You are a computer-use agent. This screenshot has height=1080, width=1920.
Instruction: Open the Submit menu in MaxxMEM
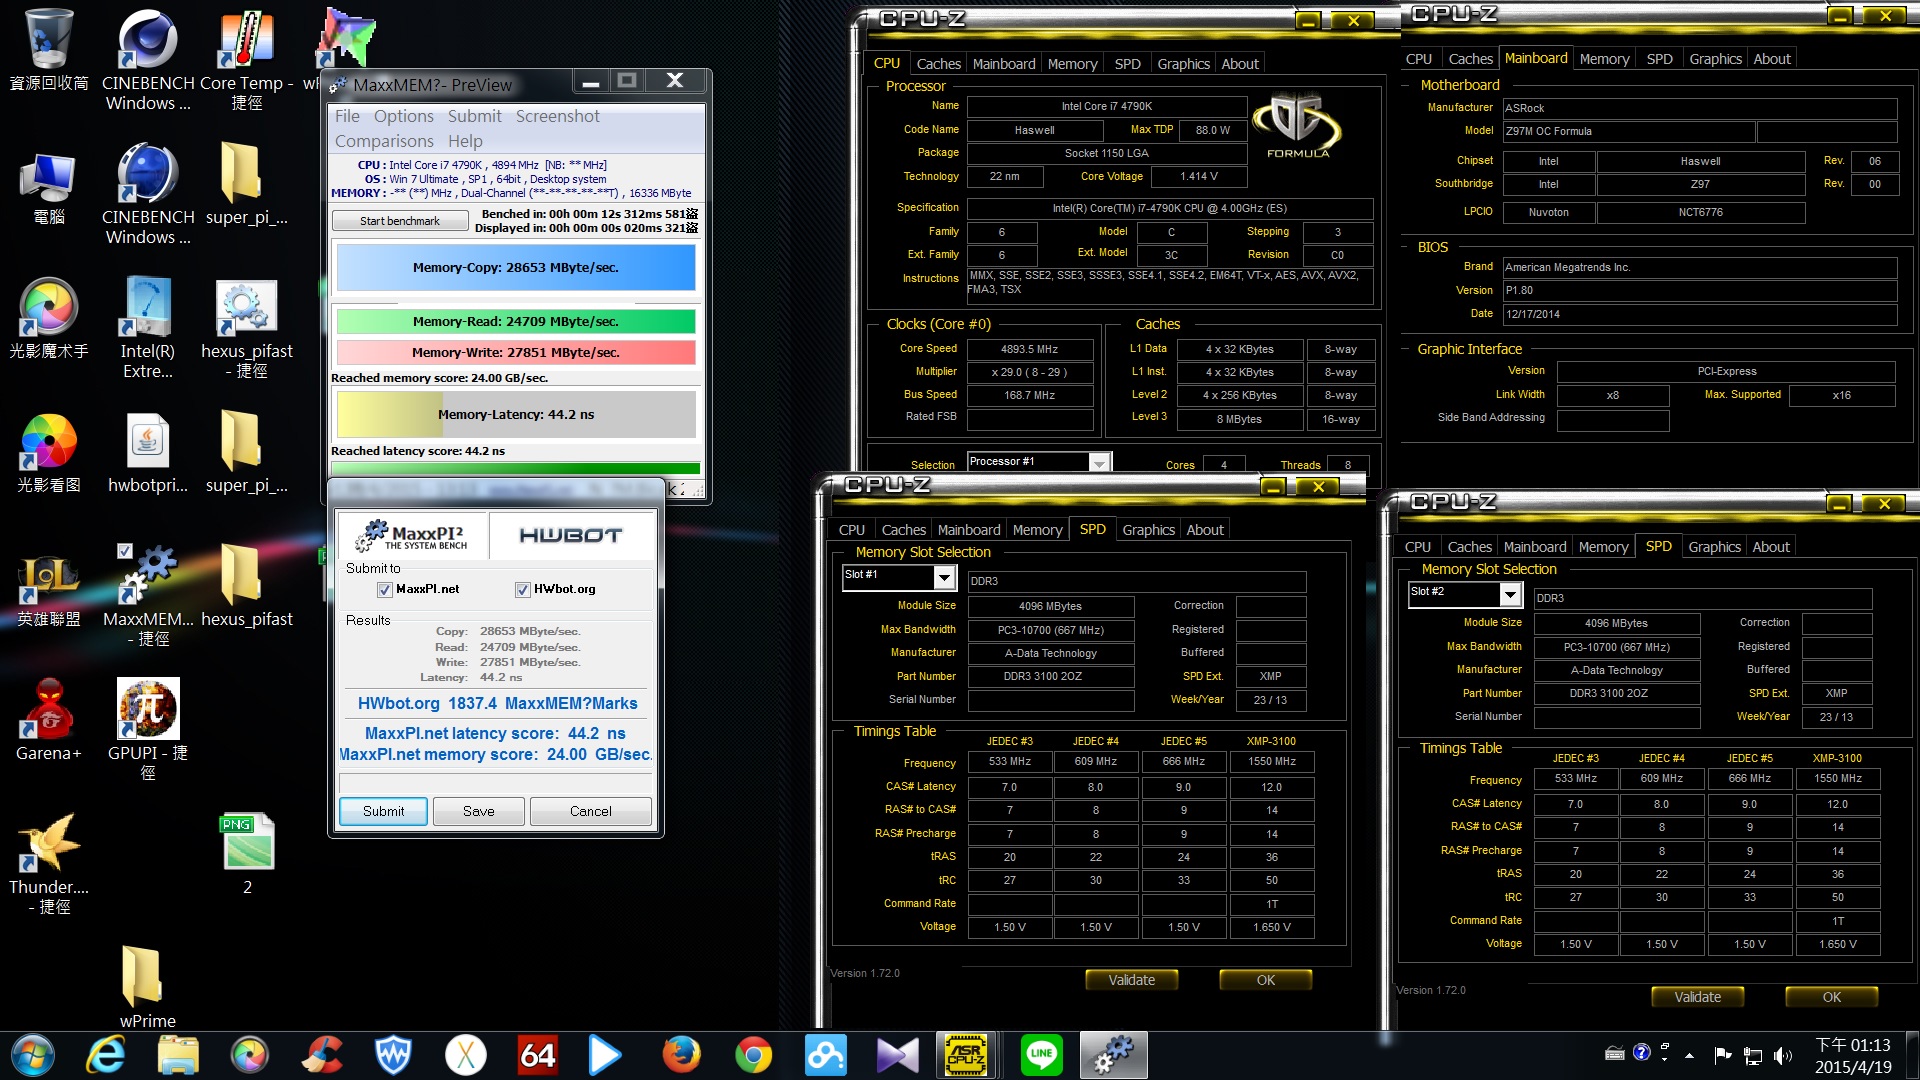coord(474,116)
